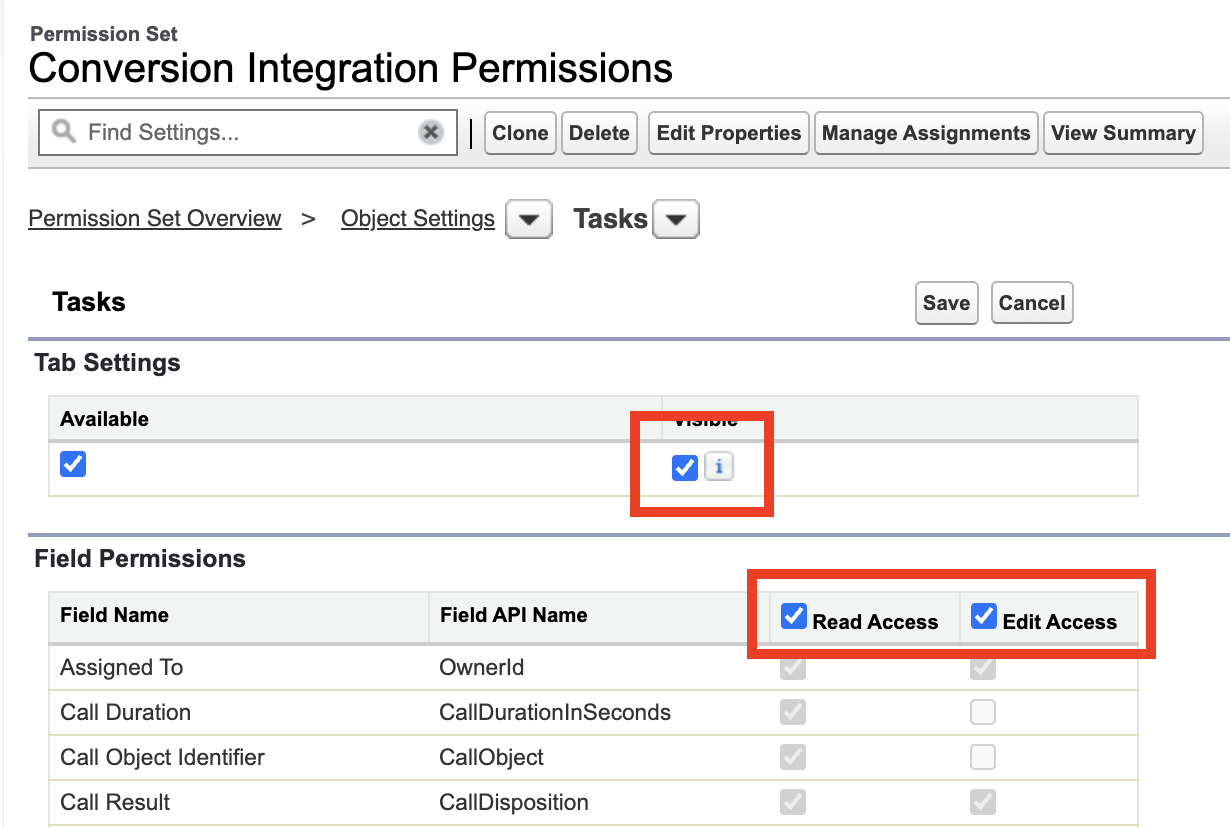Toggle the Edit Access header checkbox
The height and width of the screenshot is (828, 1230).
tap(984, 616)
